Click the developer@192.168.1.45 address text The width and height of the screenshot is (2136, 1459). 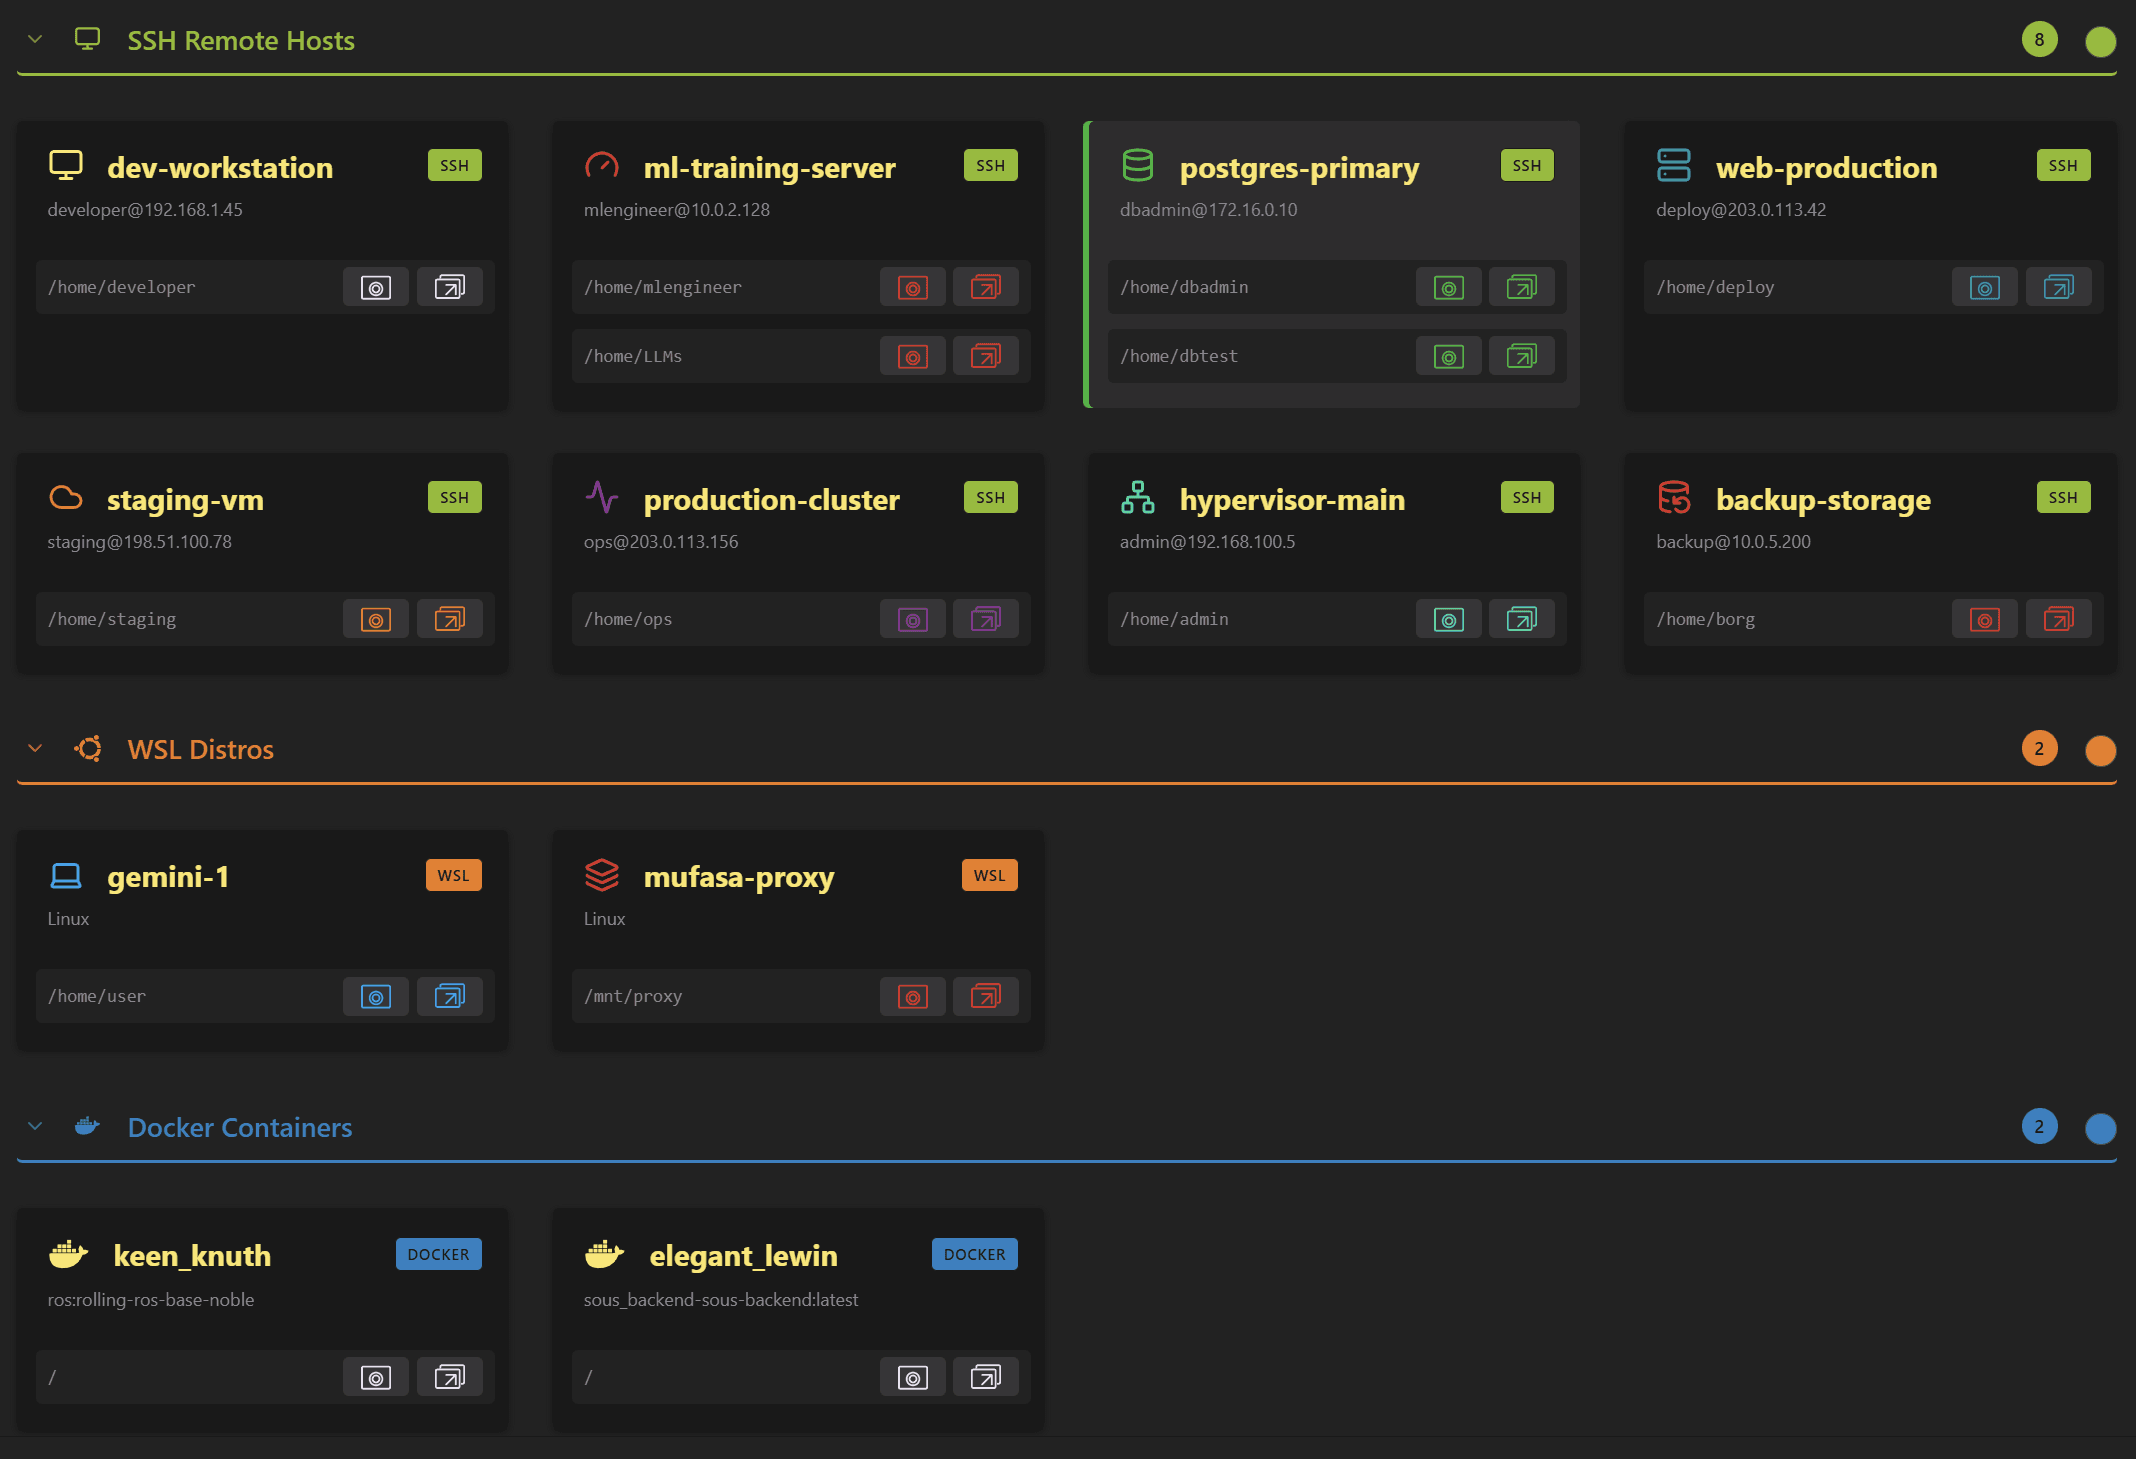pos(145,210)
